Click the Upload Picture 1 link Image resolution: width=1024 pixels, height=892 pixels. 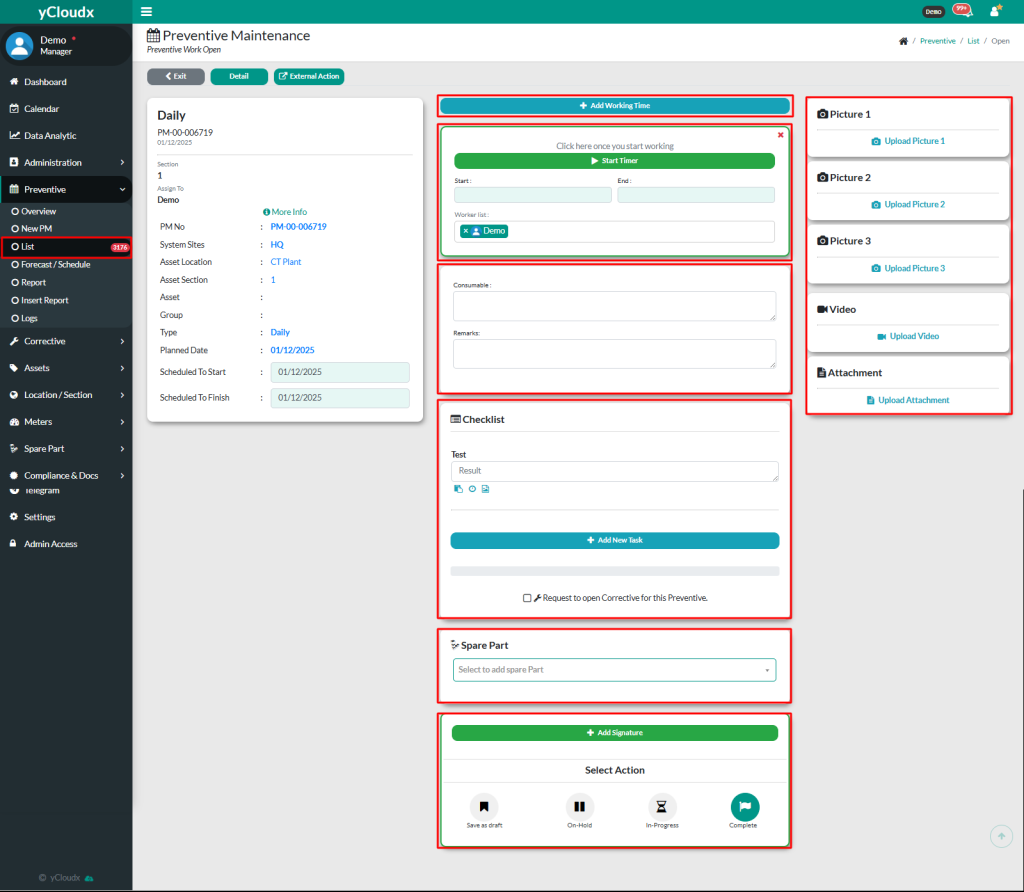[908, 141]
